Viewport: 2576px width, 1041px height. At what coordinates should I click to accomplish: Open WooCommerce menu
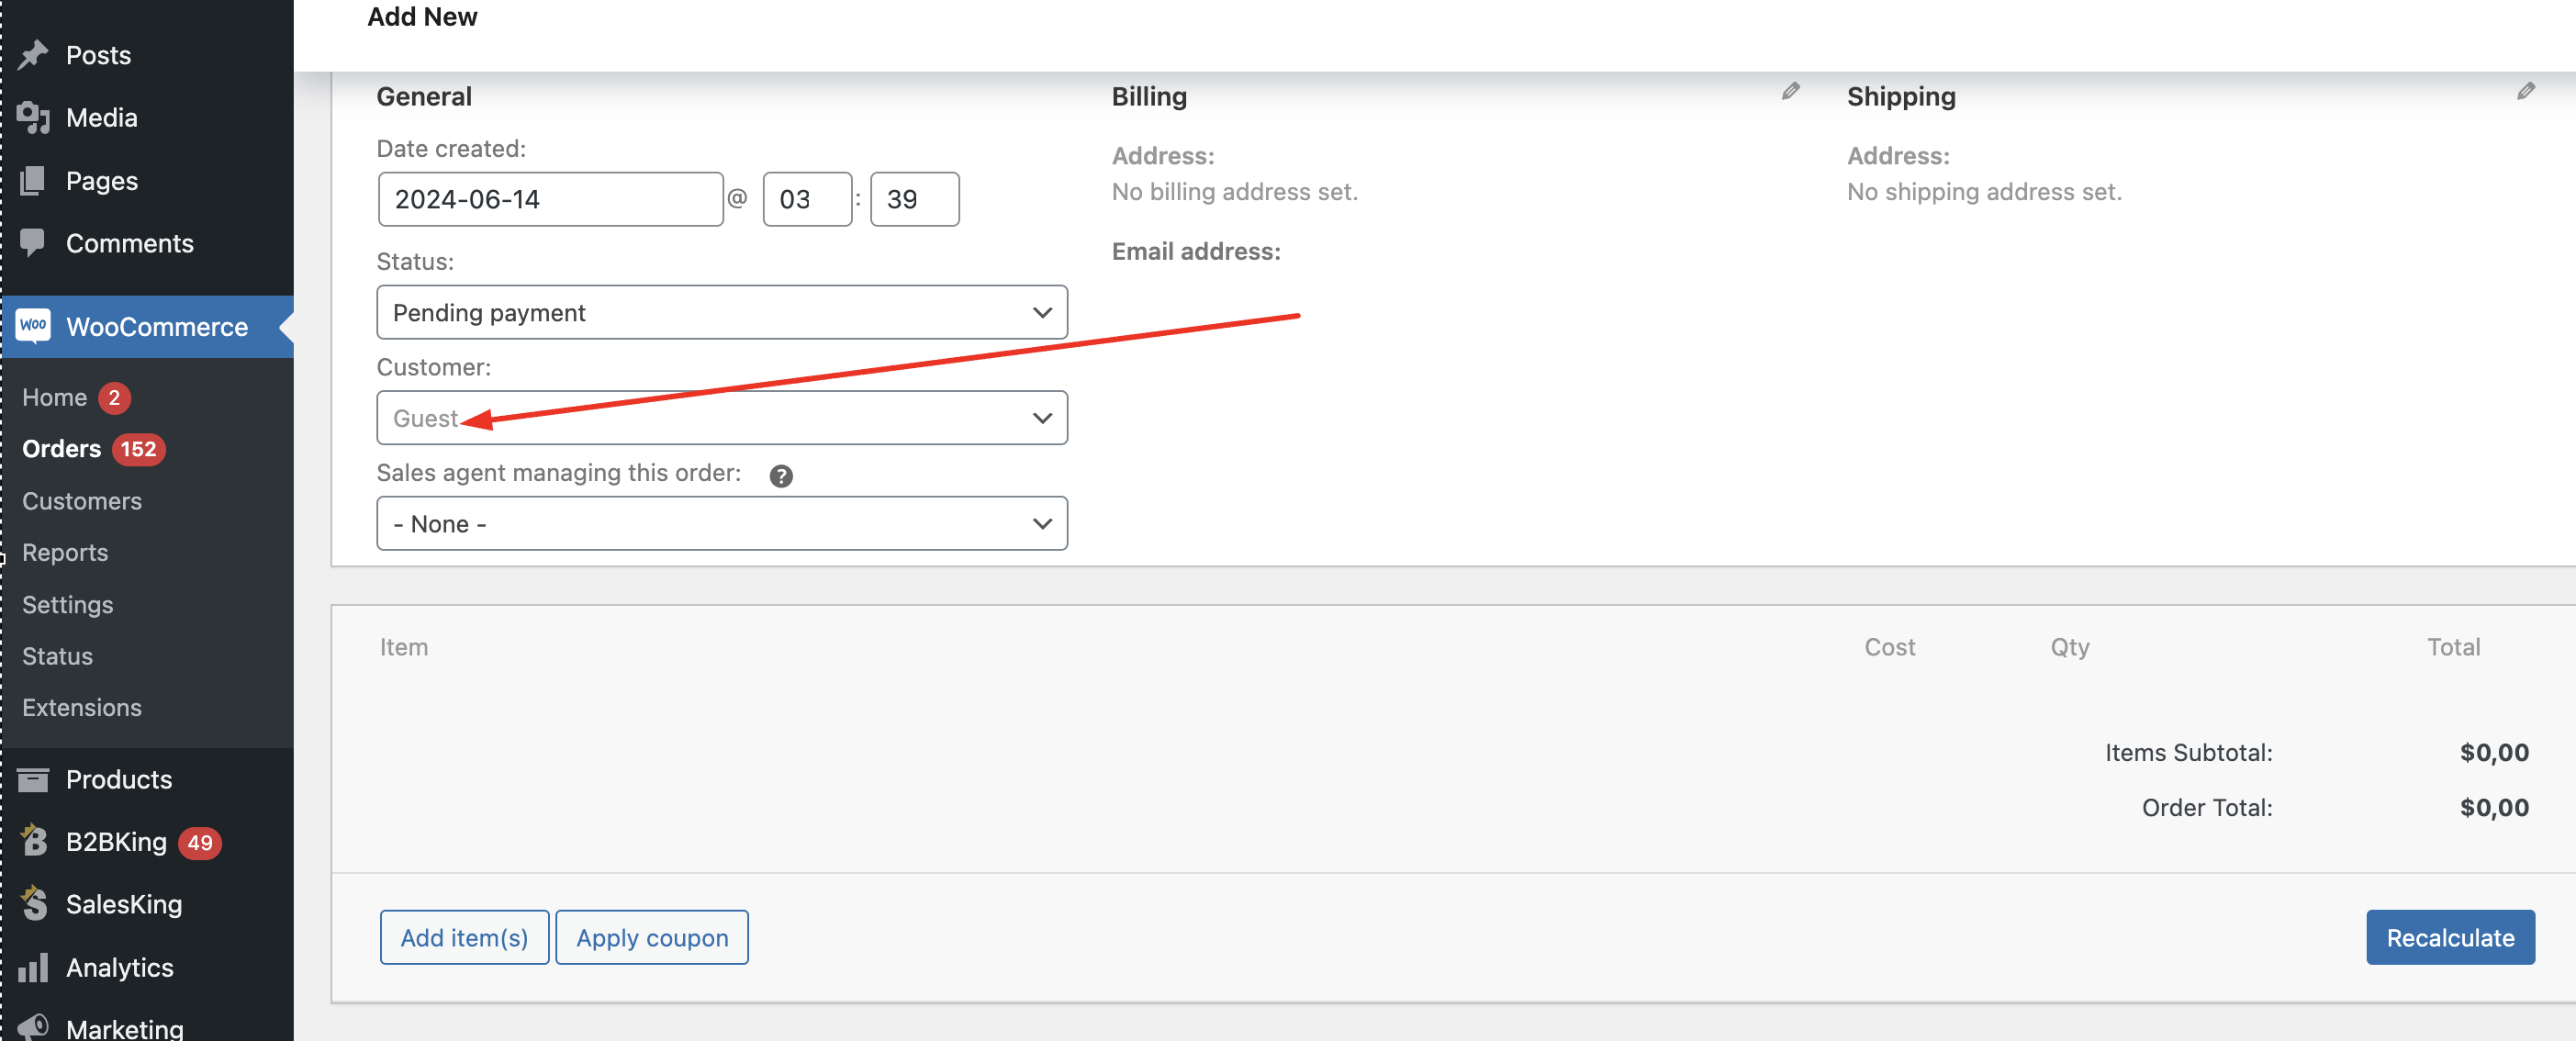coord(156,327)
